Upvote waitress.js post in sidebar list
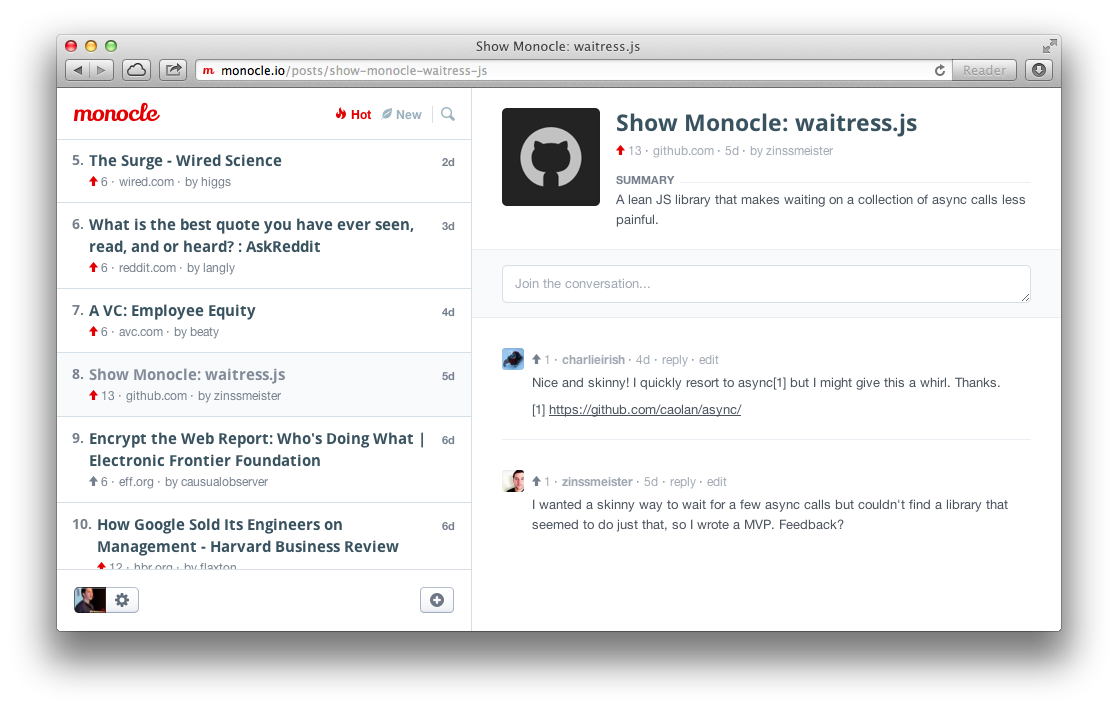Image resolution: width=1118 pixels, height=710 pixels. pos(93,396)
